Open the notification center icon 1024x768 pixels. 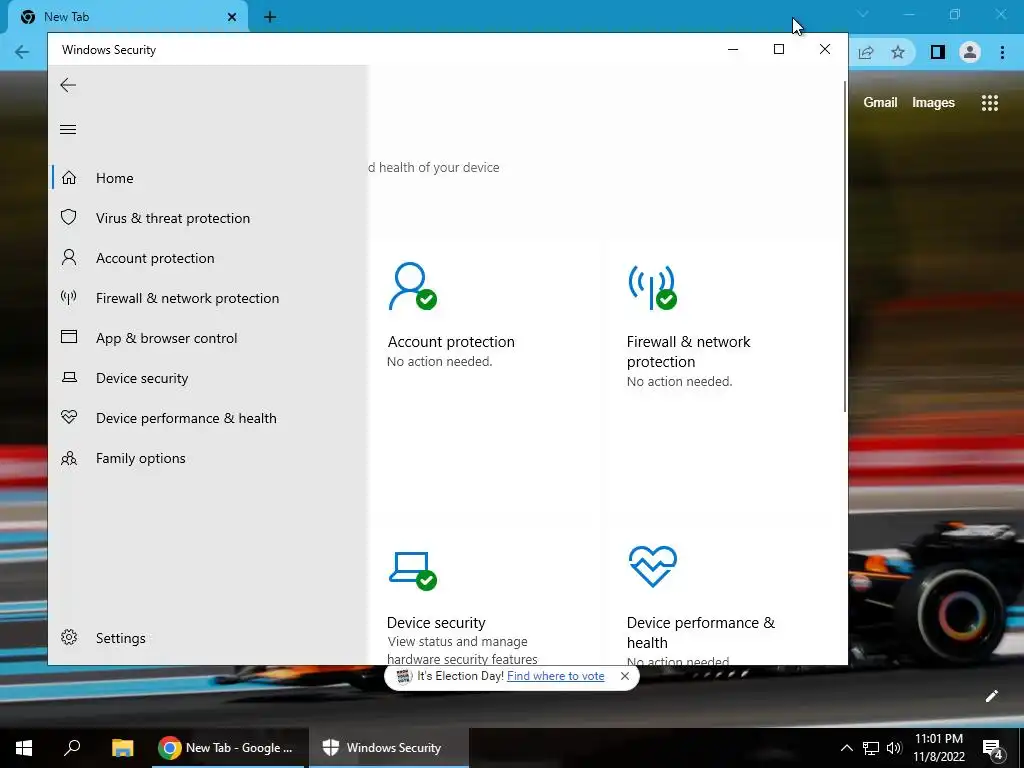pos(993,748)
